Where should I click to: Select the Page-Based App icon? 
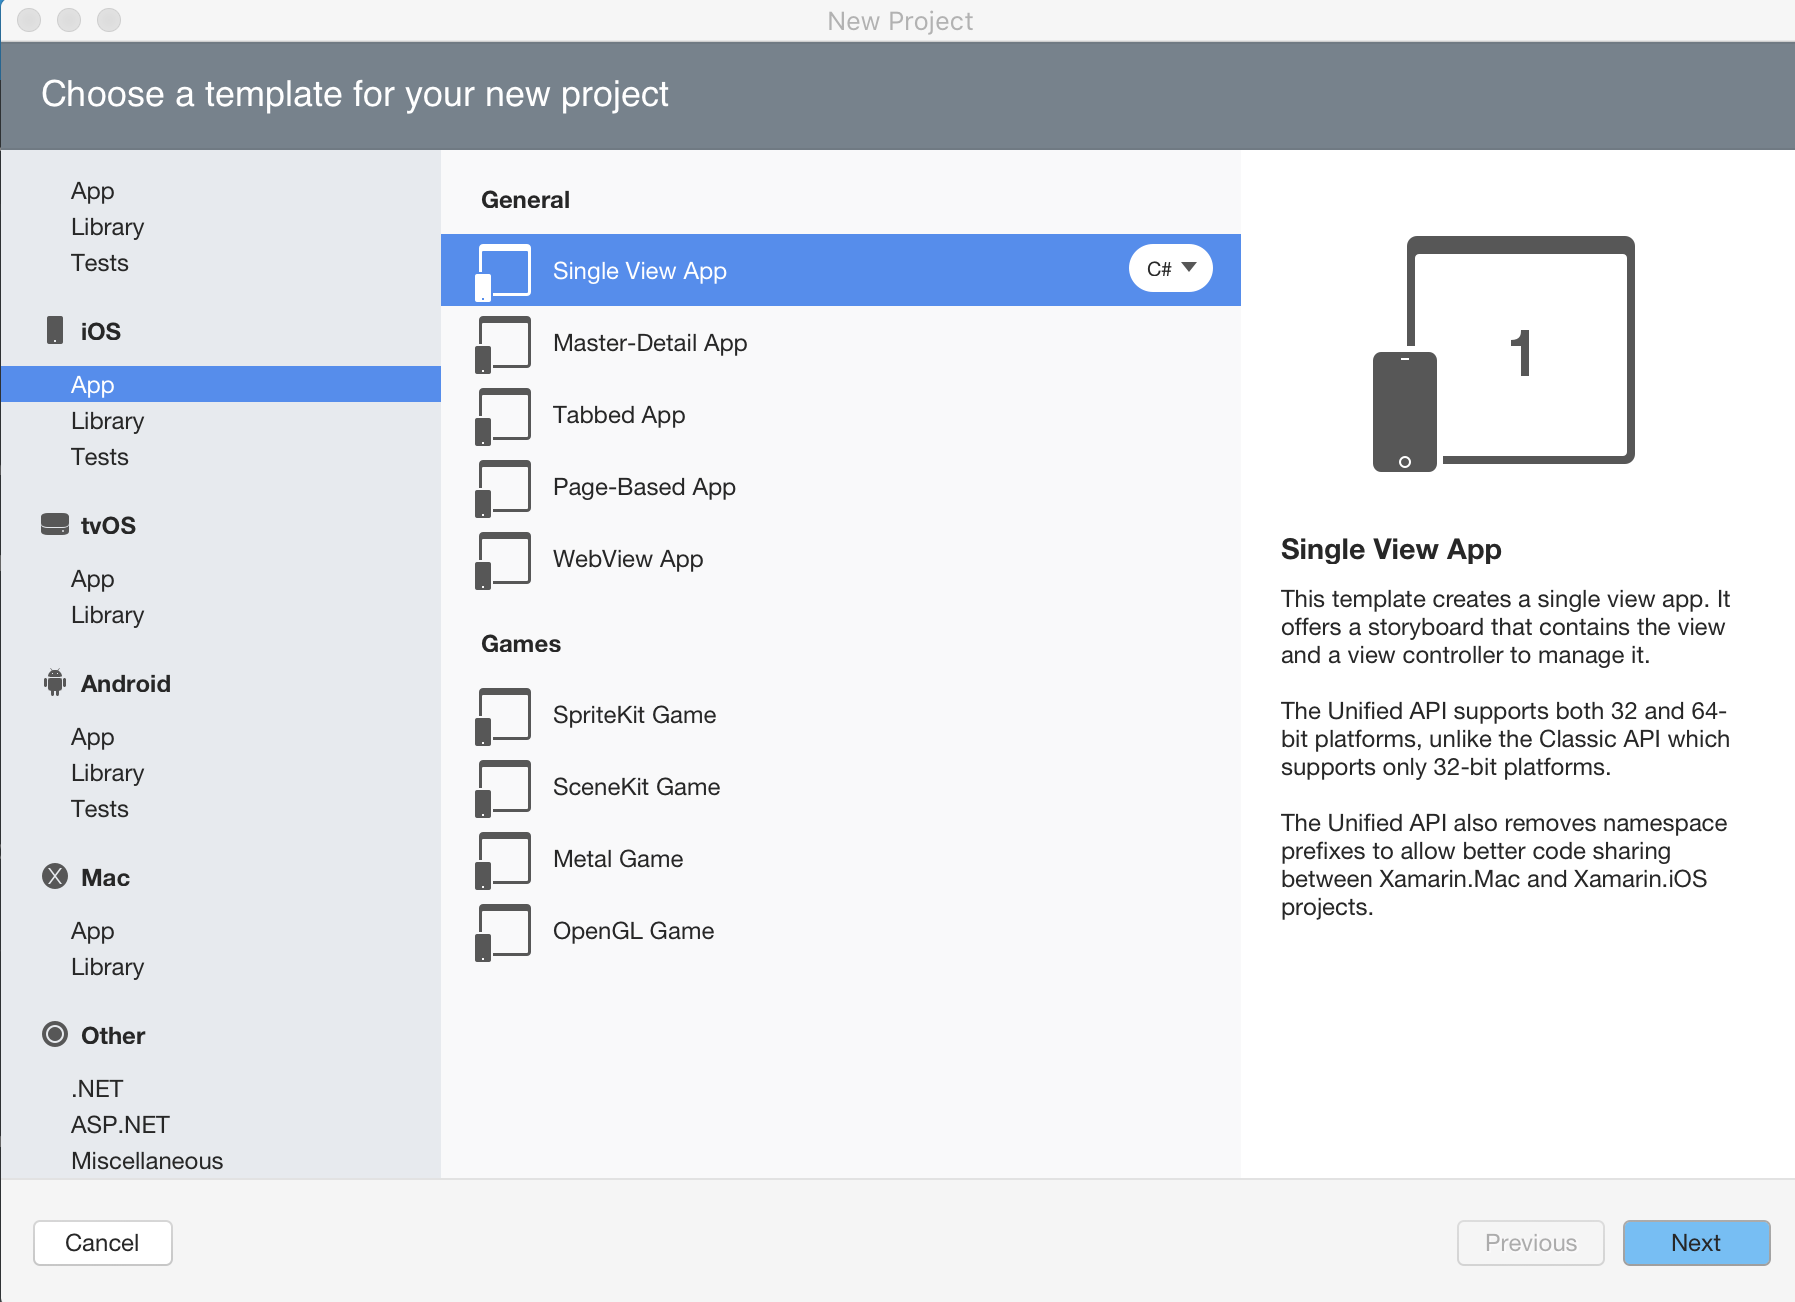coord(503,487)
